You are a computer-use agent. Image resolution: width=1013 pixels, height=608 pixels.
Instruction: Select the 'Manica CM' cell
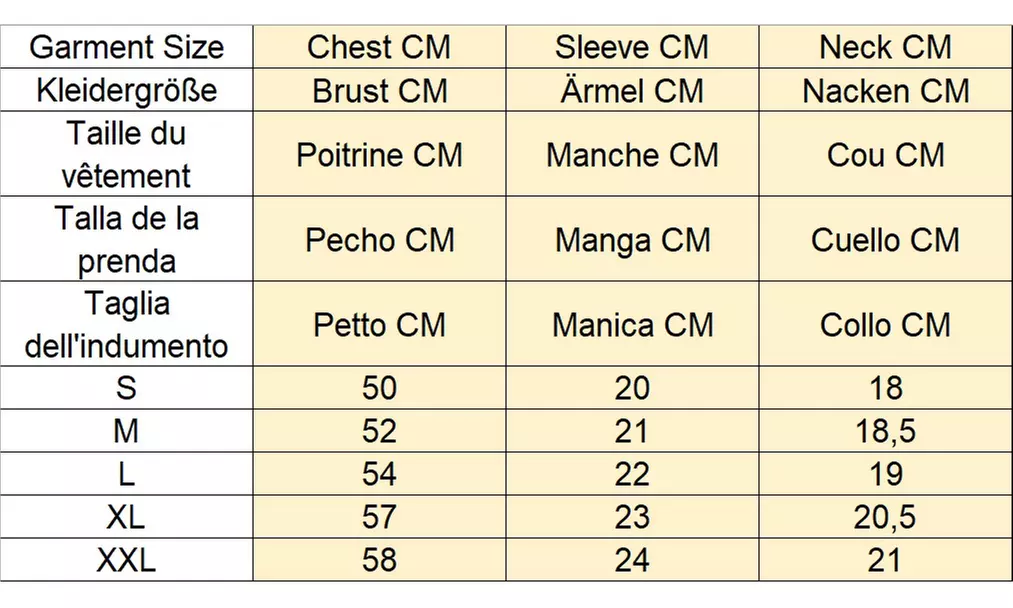pos(632,325)
